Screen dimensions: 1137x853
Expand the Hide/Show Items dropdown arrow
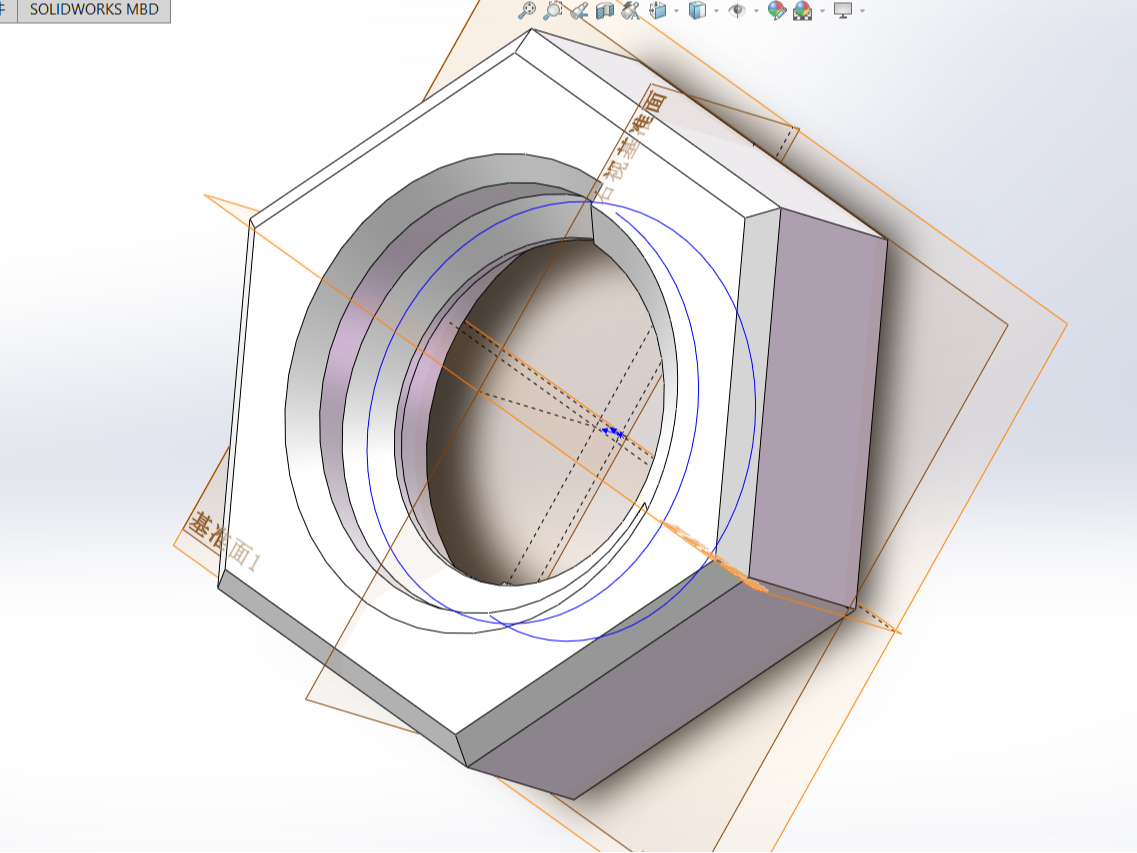click(x=756, y=11)
